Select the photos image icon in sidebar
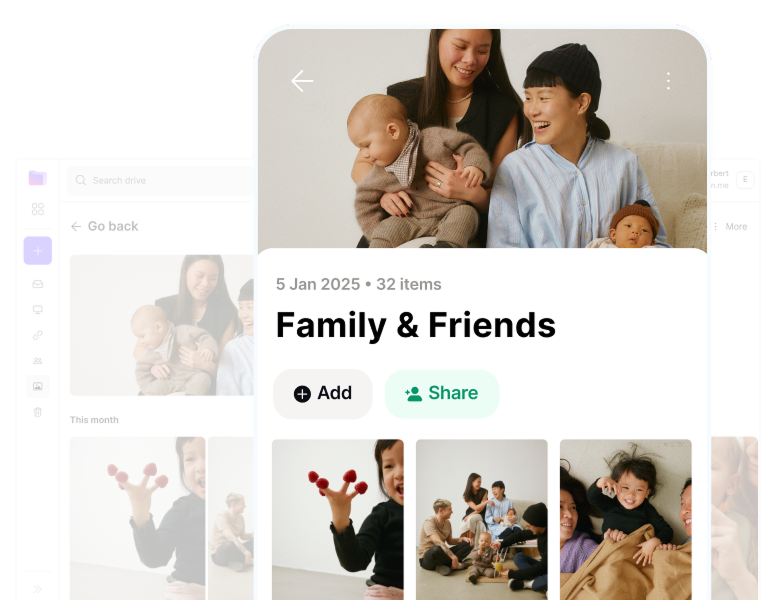Image resolution: width=776 pixels, height=600 pixels. pyautogui.click(x=38, y=386)
